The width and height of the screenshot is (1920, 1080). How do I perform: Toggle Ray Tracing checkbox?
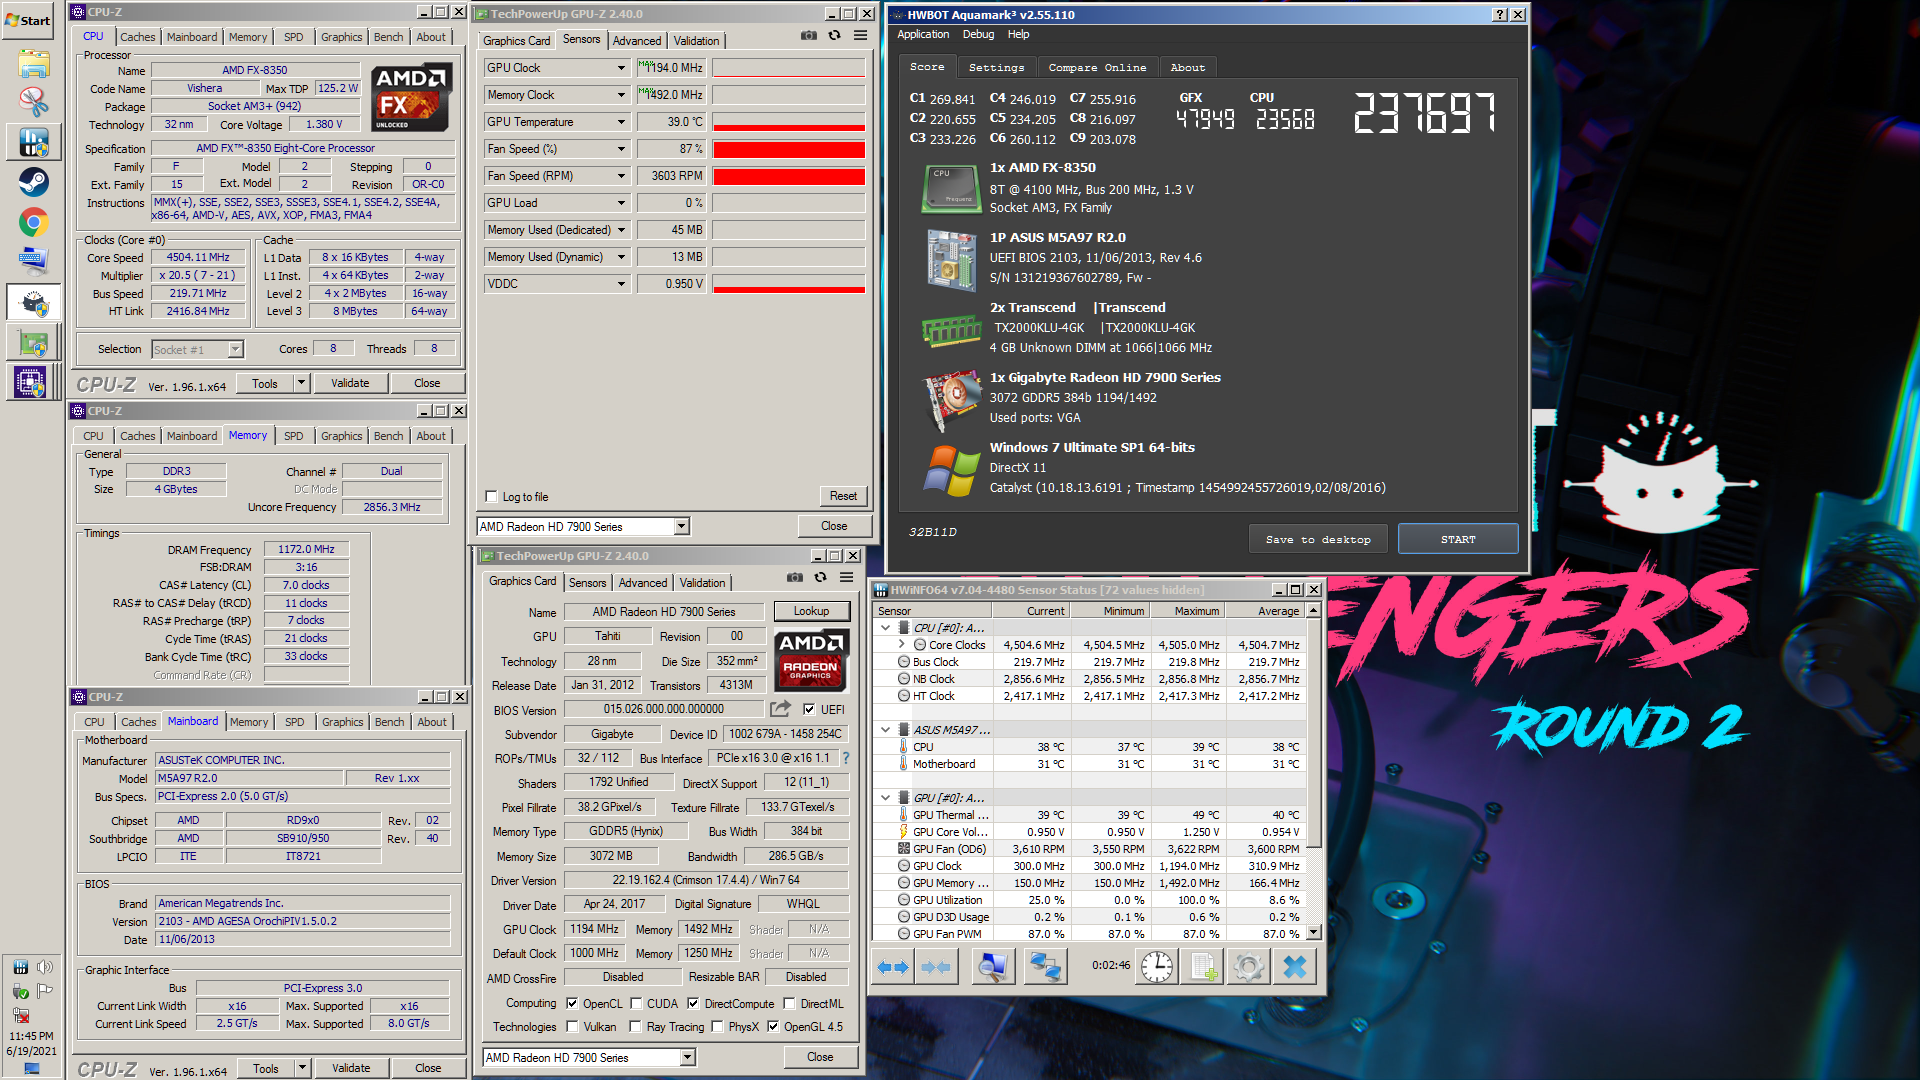point(636,1026)
